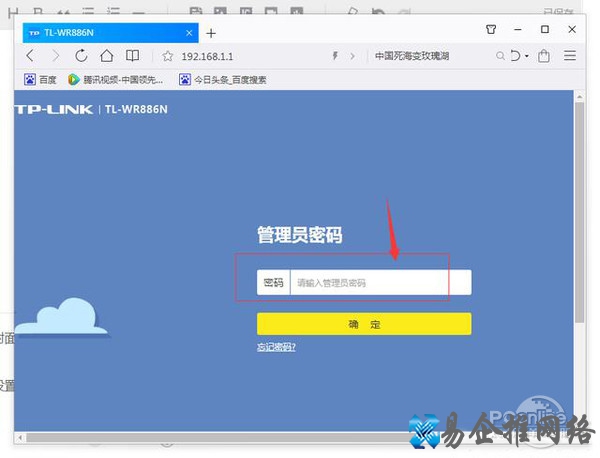
Task: Click the 忘记密码? link
Action: click(x=276, y=347)
